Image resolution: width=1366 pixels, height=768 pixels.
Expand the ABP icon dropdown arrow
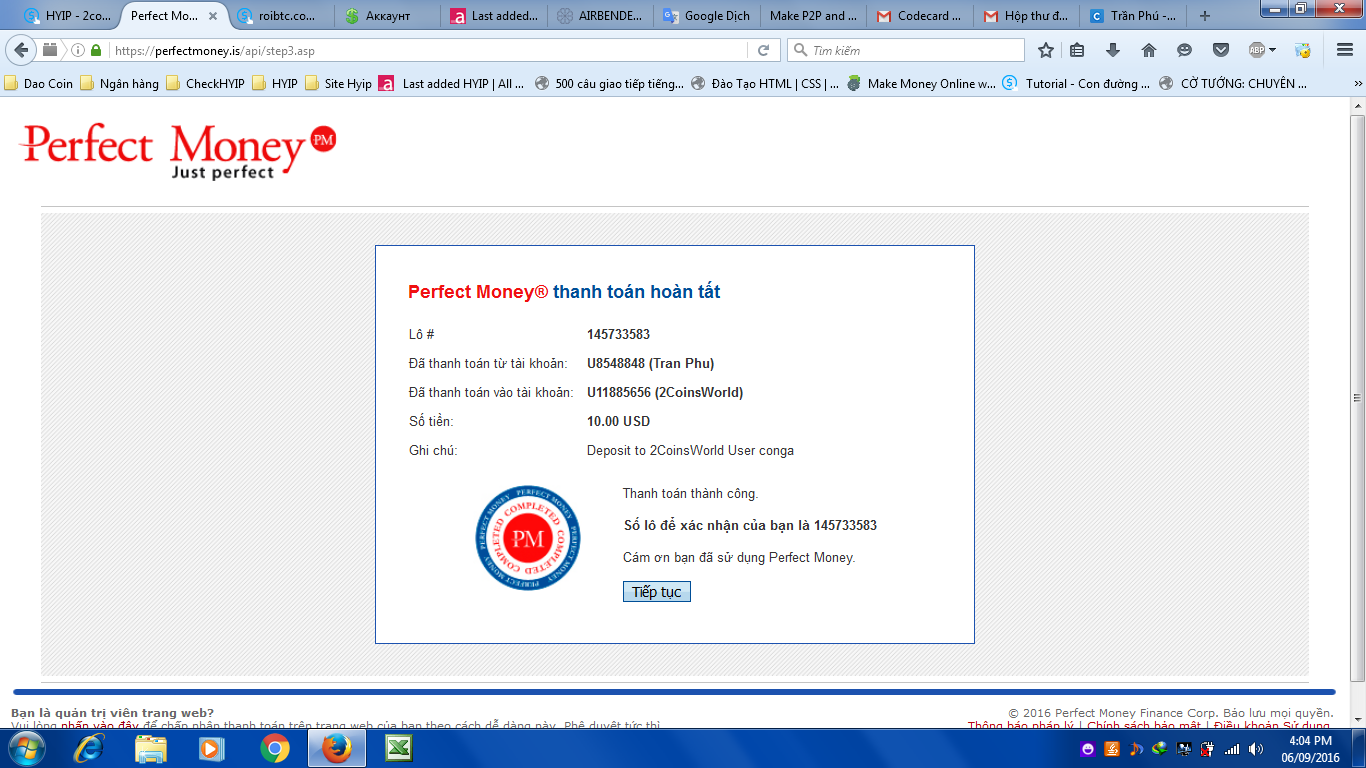click(x=1272, y=50)
